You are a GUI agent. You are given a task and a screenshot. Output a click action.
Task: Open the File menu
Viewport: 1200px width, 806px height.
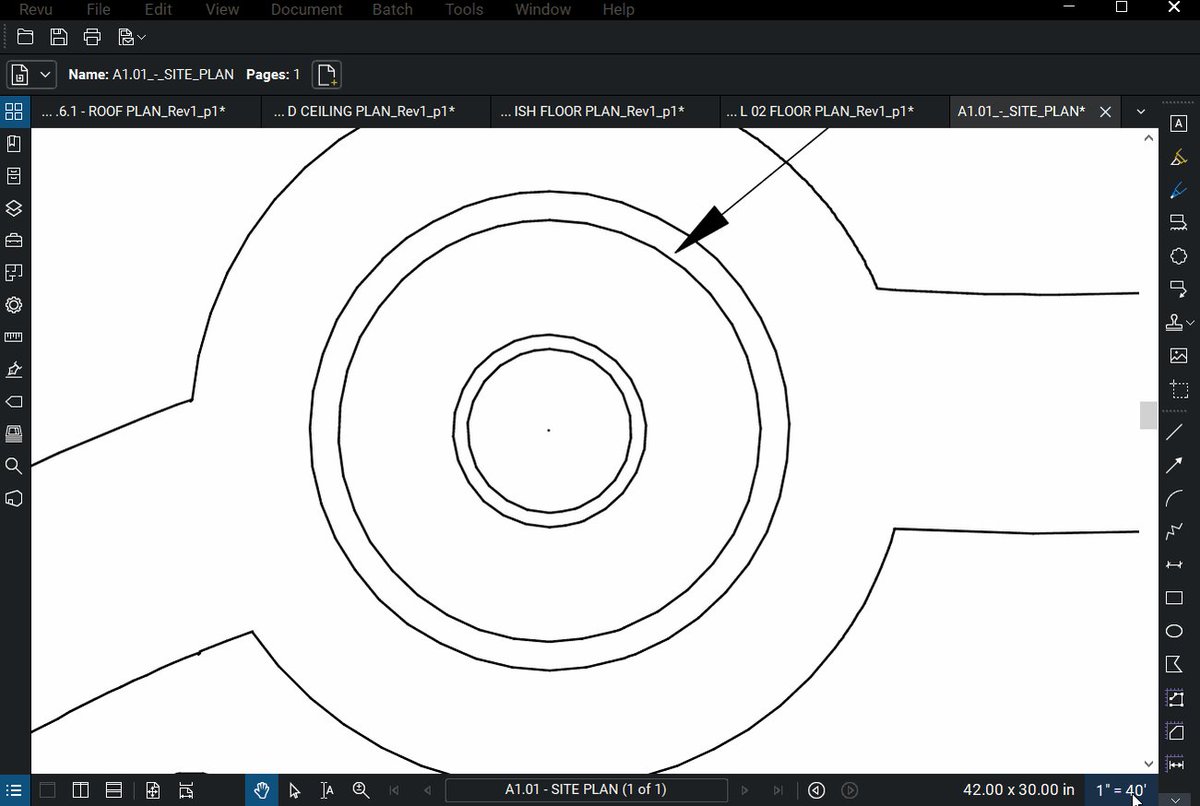click(98, 9)
